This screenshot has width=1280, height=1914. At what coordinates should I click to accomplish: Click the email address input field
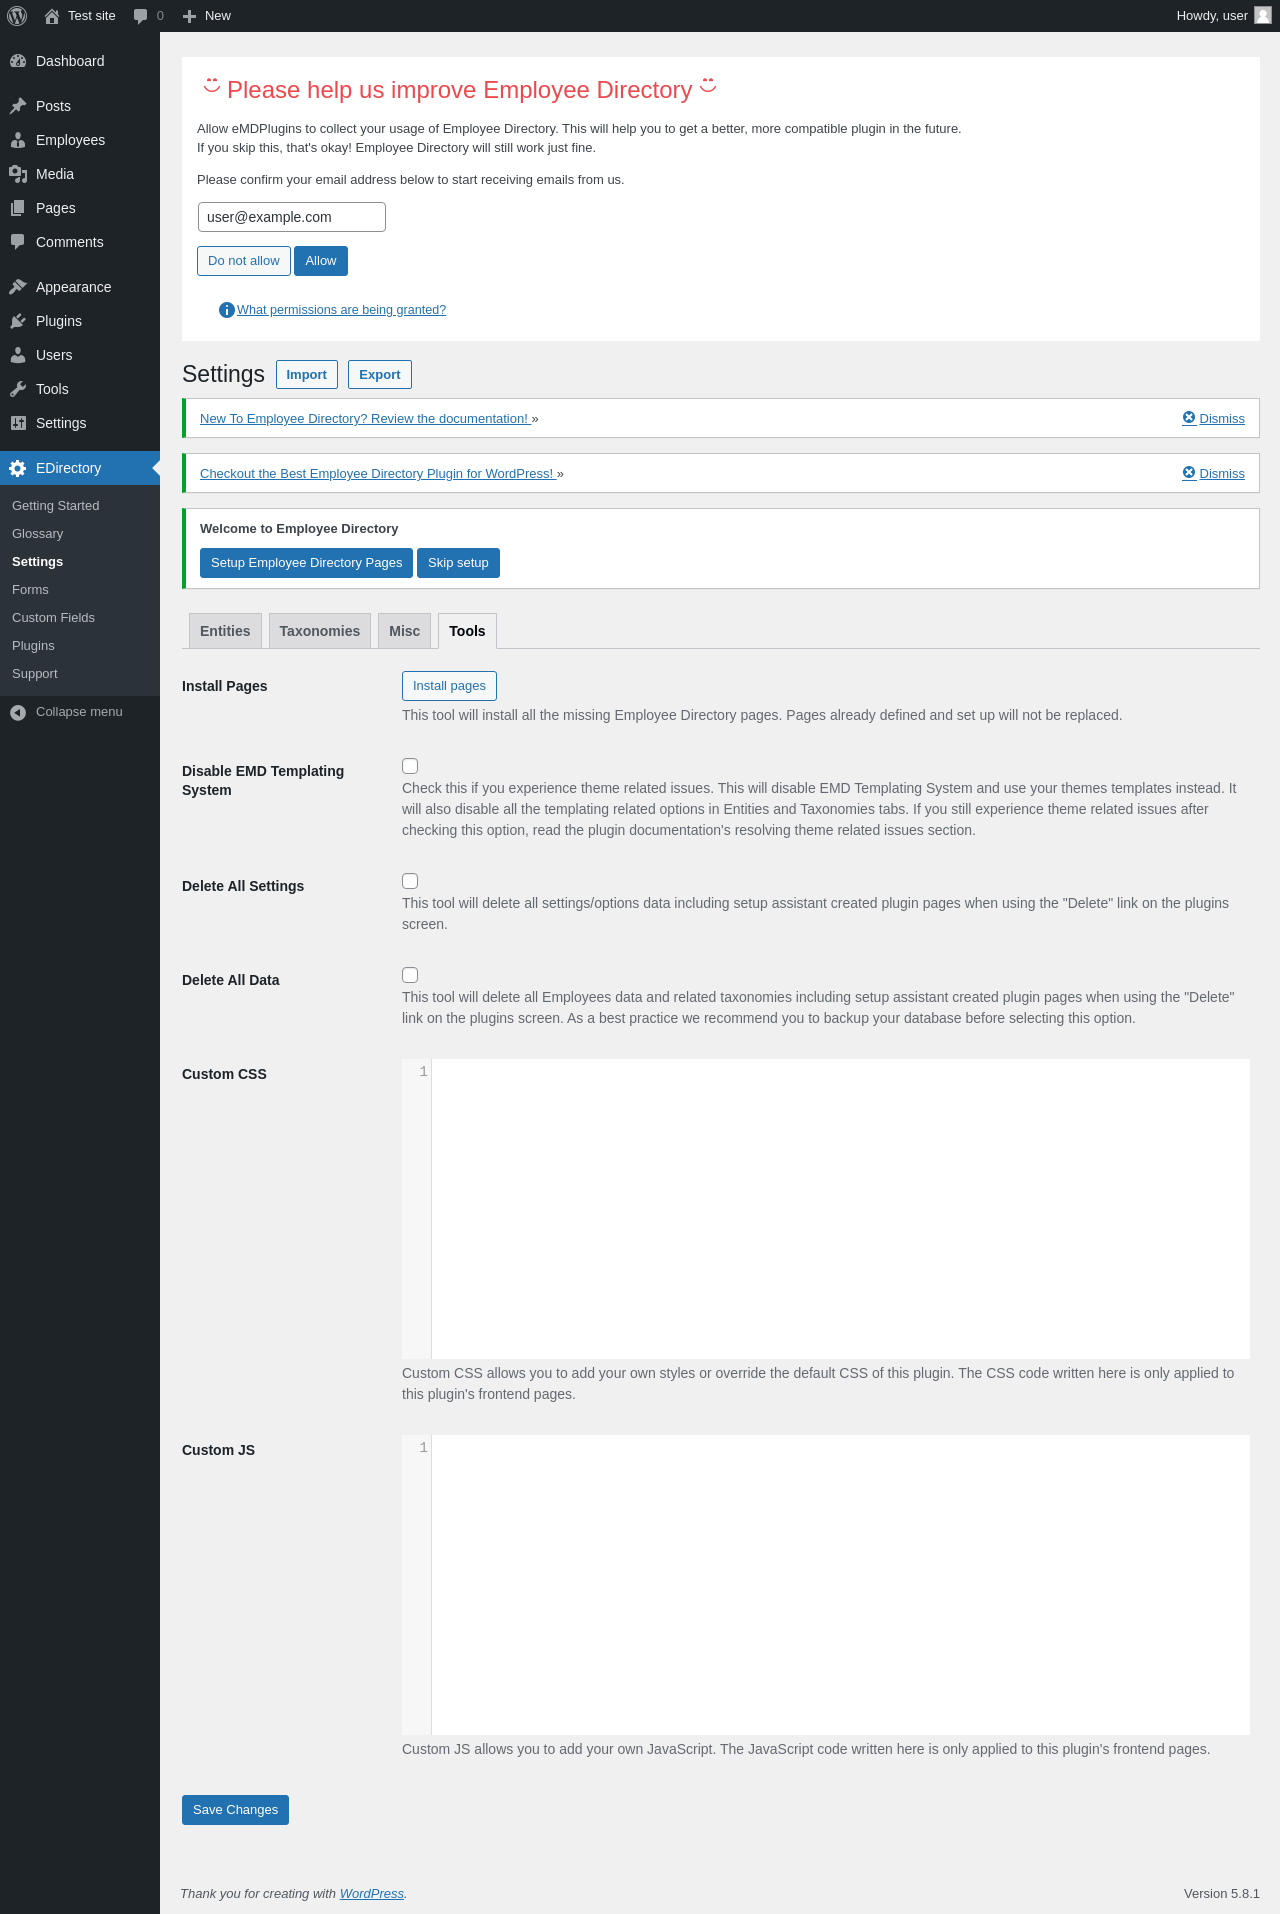(292, 217)
